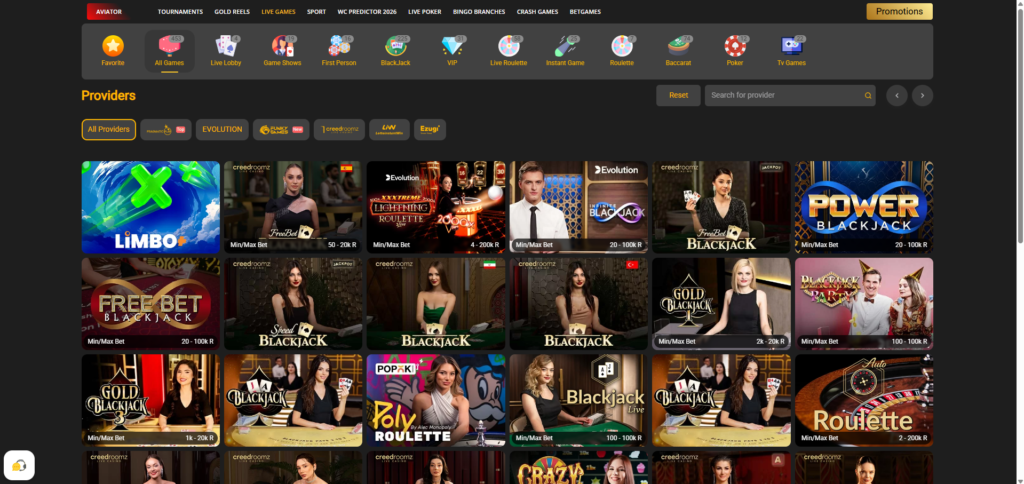Screen dimensions: 1024x484
Task: Open Creedroomz Blackjack with Turkish flag
Action: pyautogui.click(x=579, y=304)
